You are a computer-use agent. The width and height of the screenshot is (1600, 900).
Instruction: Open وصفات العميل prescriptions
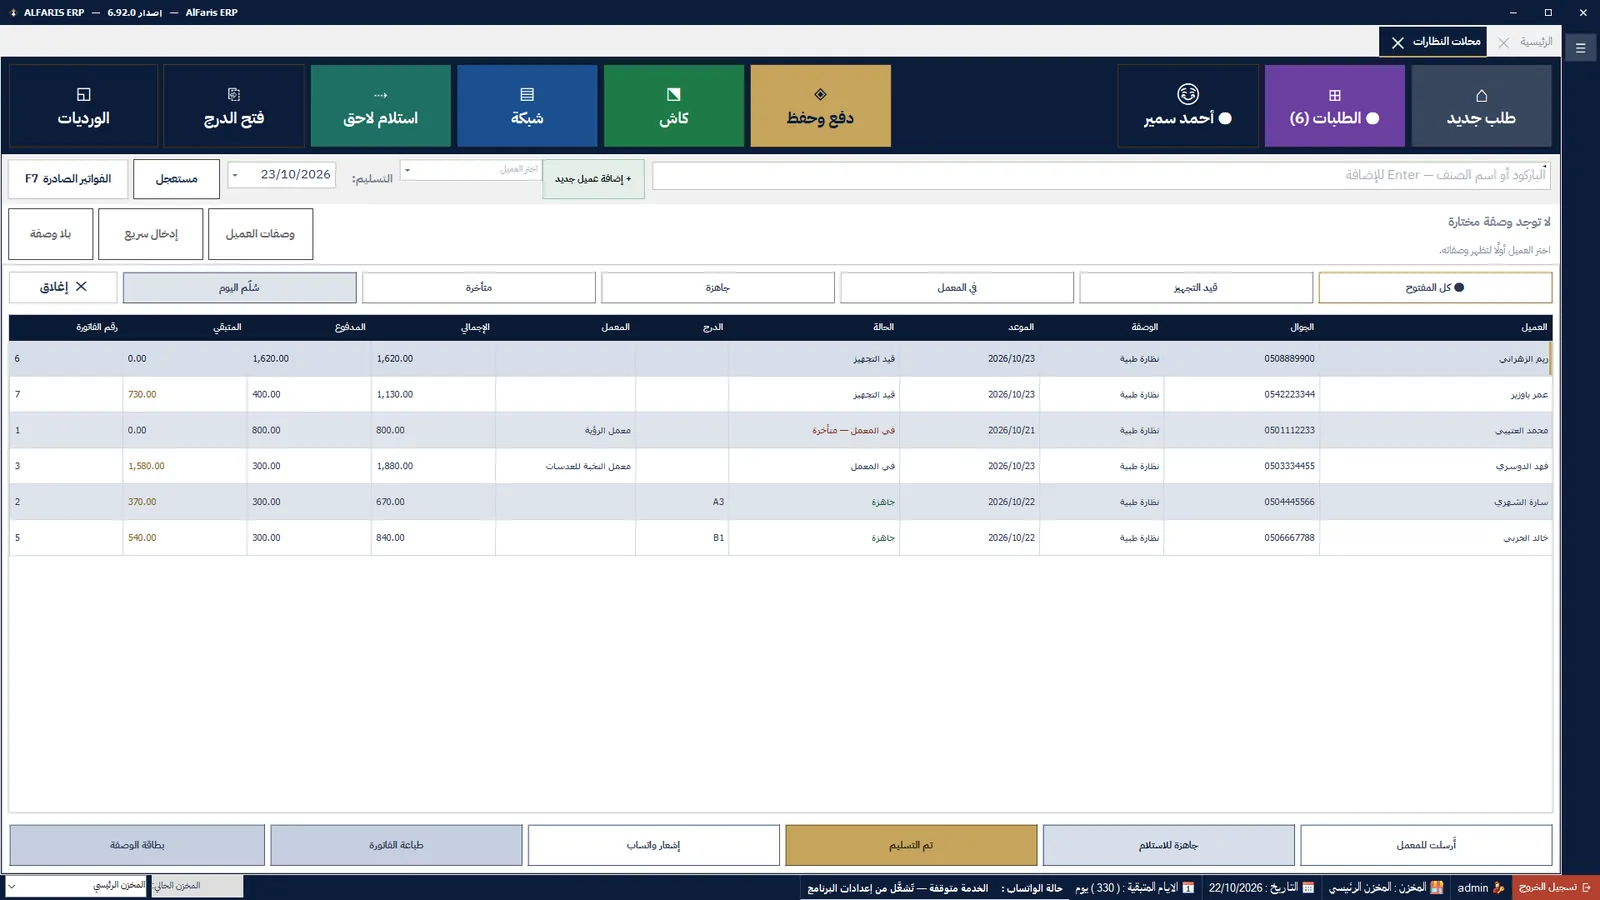[260, 234]
